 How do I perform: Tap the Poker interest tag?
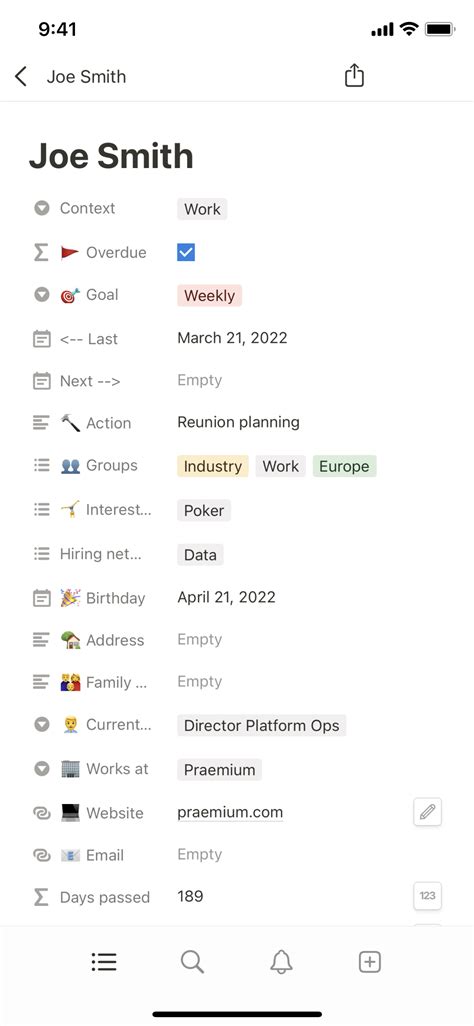click(204, 510)
